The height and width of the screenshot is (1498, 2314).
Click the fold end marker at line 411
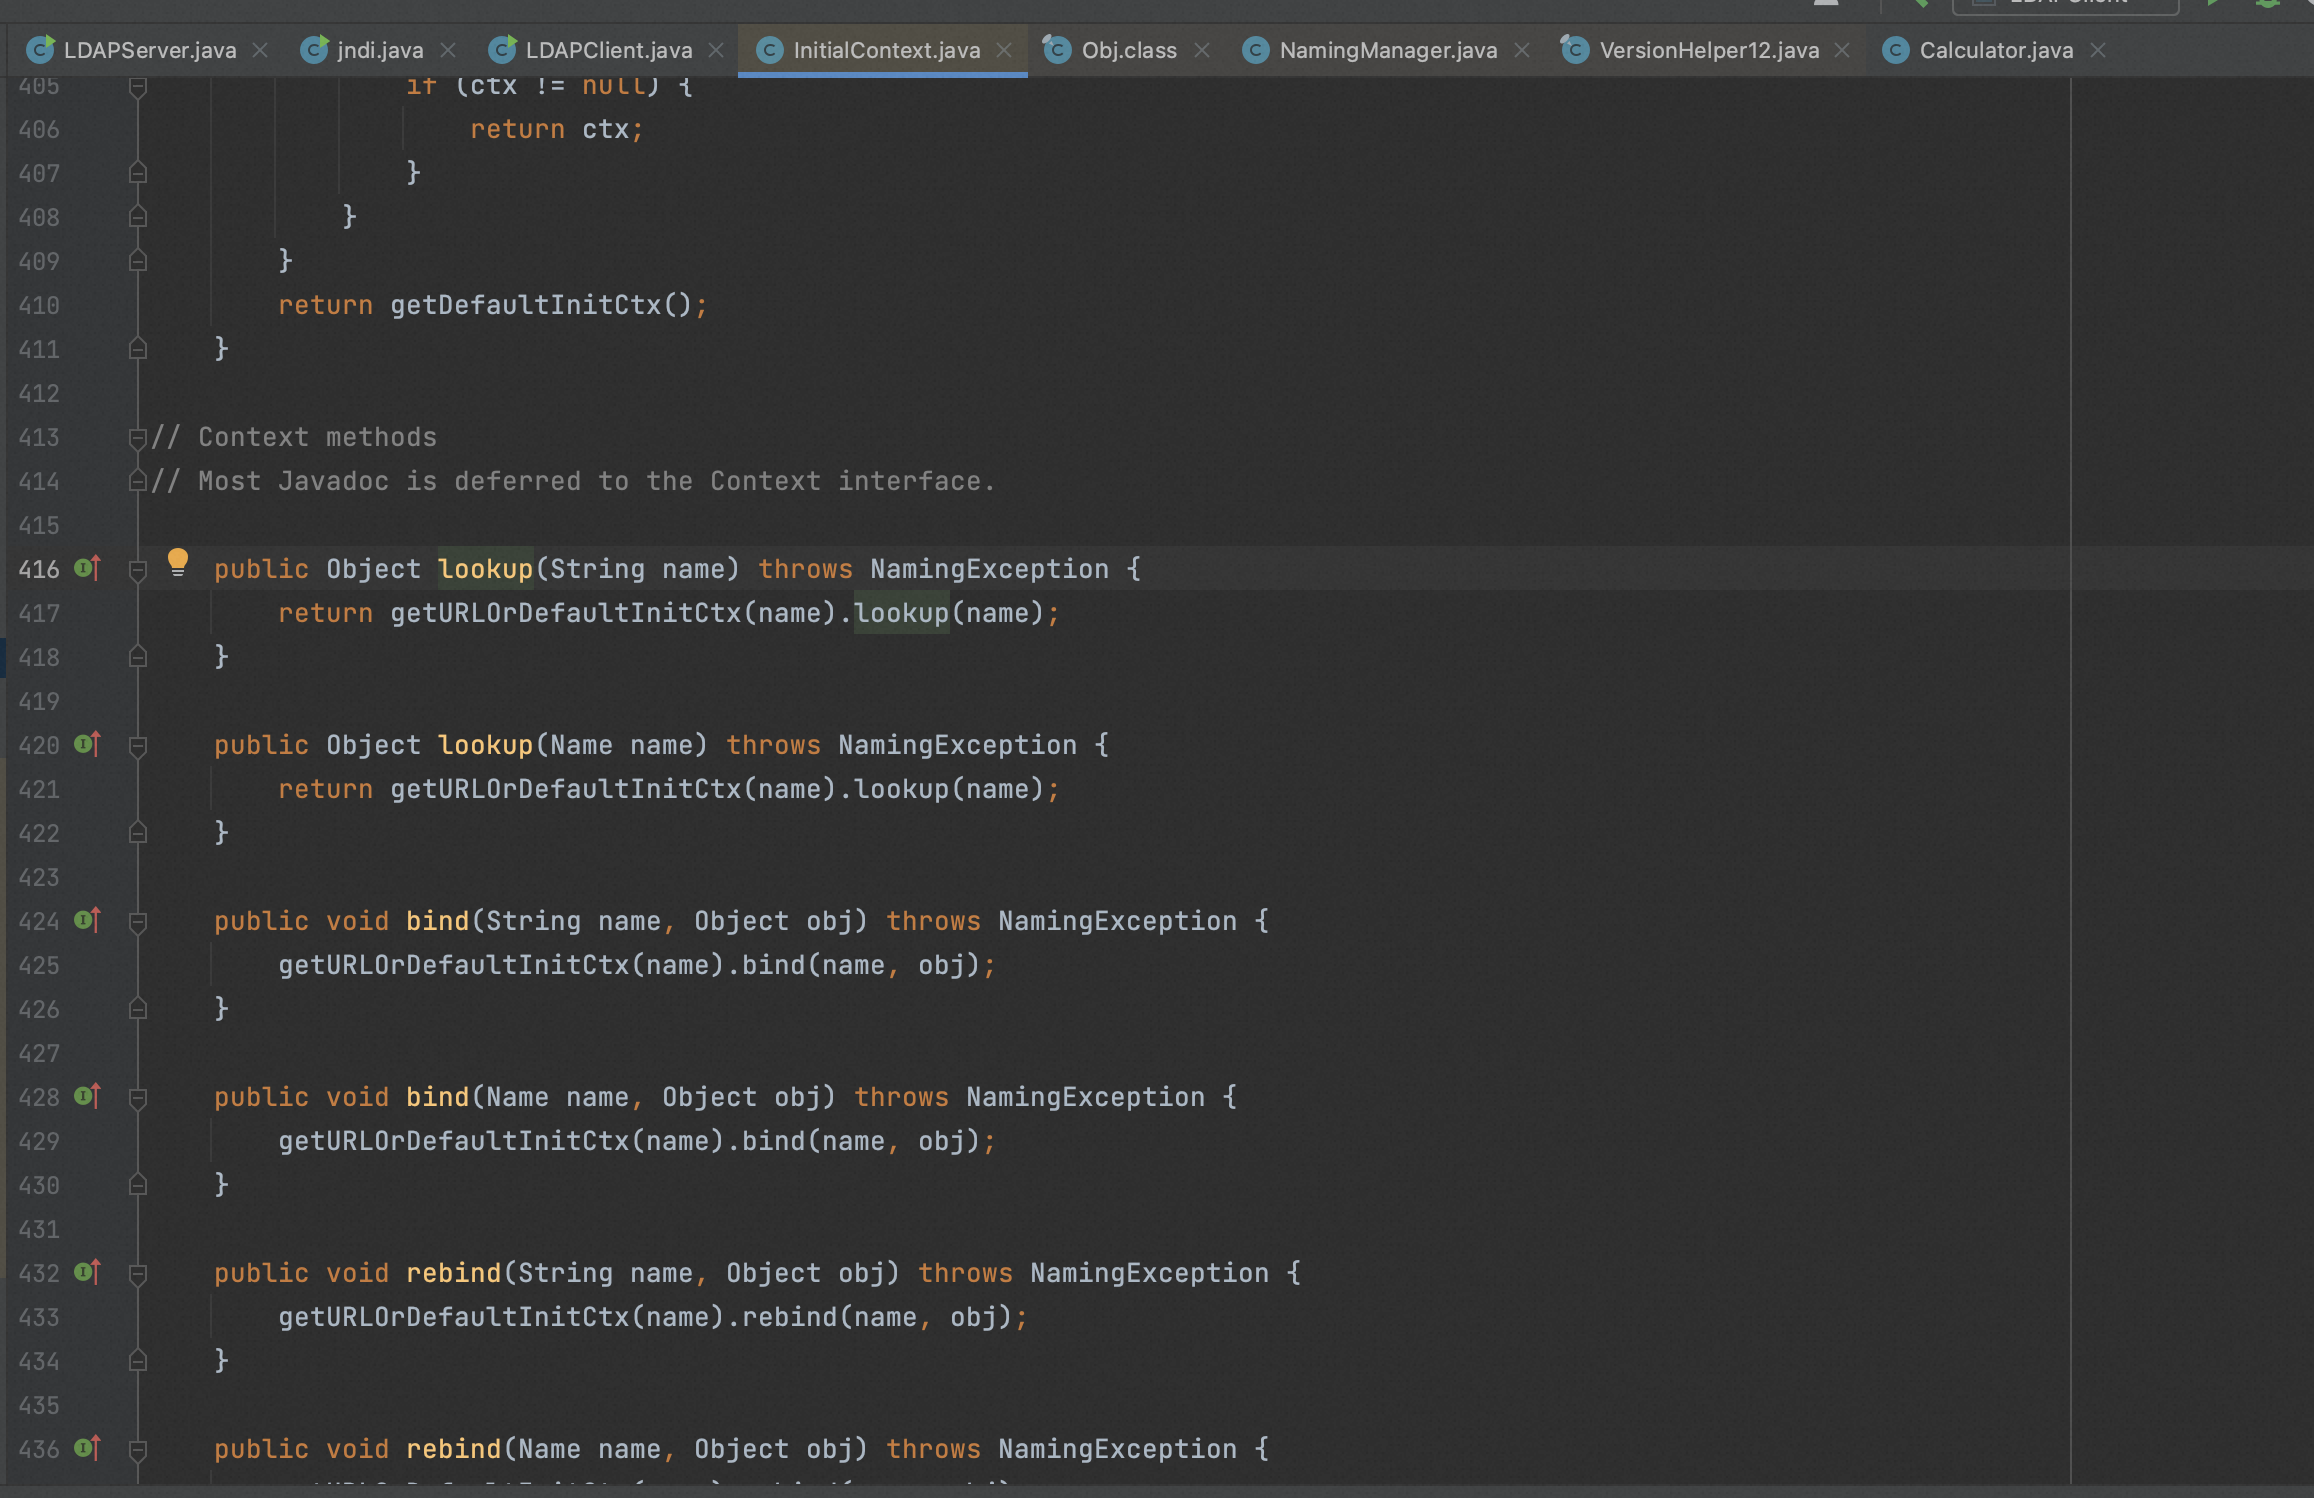138,348
